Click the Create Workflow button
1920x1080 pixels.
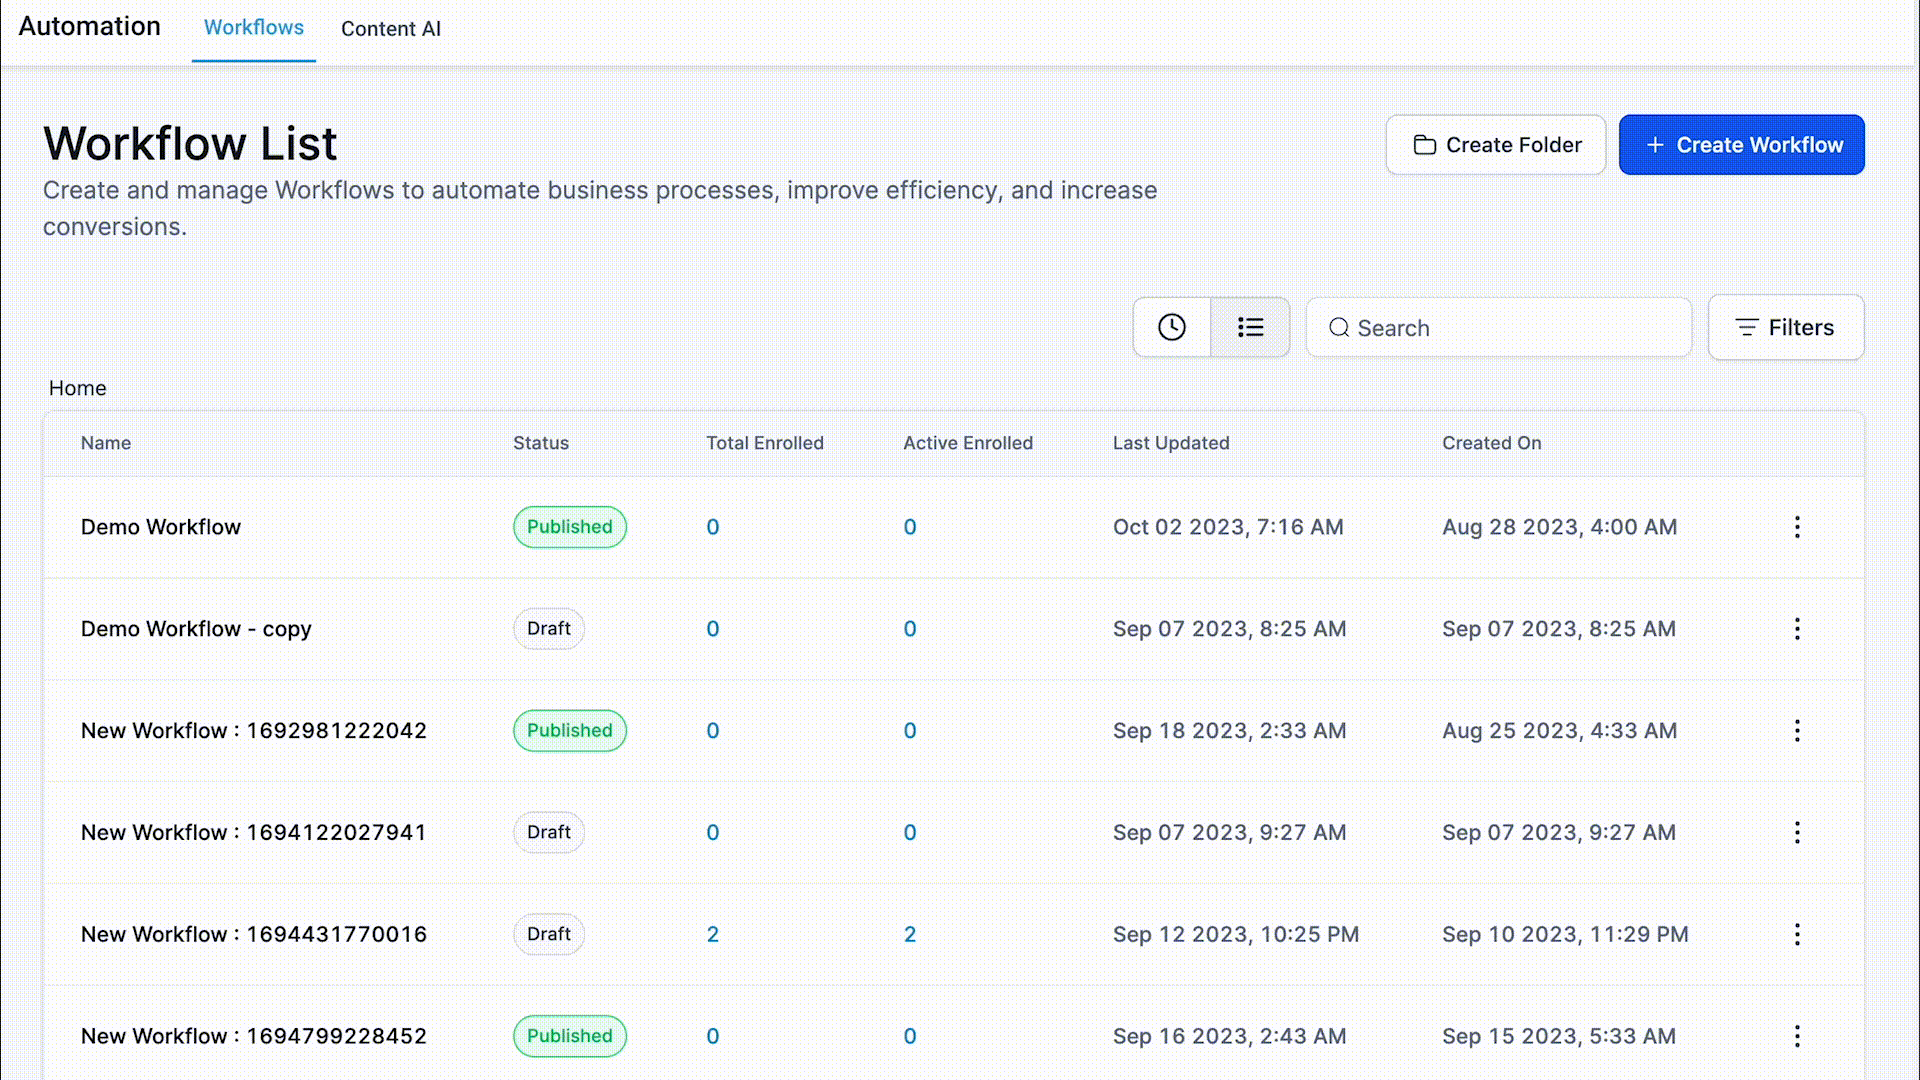coord(1741,145)
